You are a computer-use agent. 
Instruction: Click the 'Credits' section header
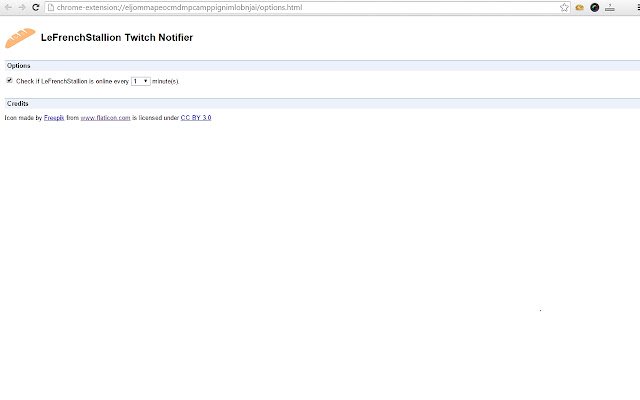[322, 104]
